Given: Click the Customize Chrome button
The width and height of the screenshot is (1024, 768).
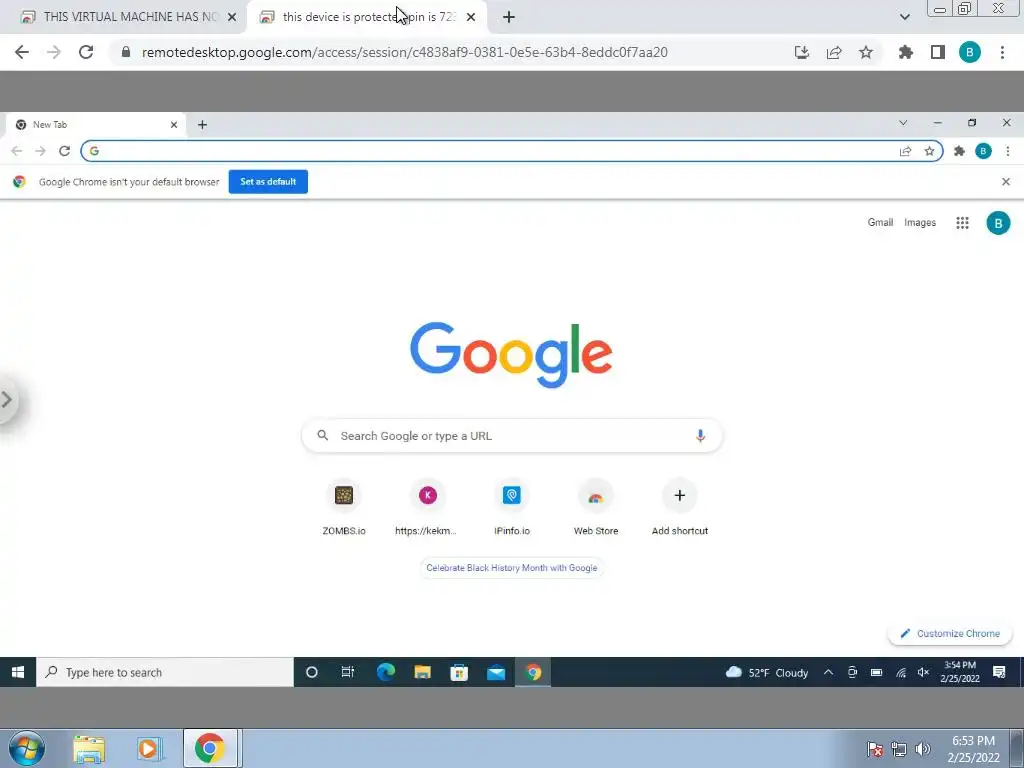Looking at the screenshot, I should click(950, 633).
